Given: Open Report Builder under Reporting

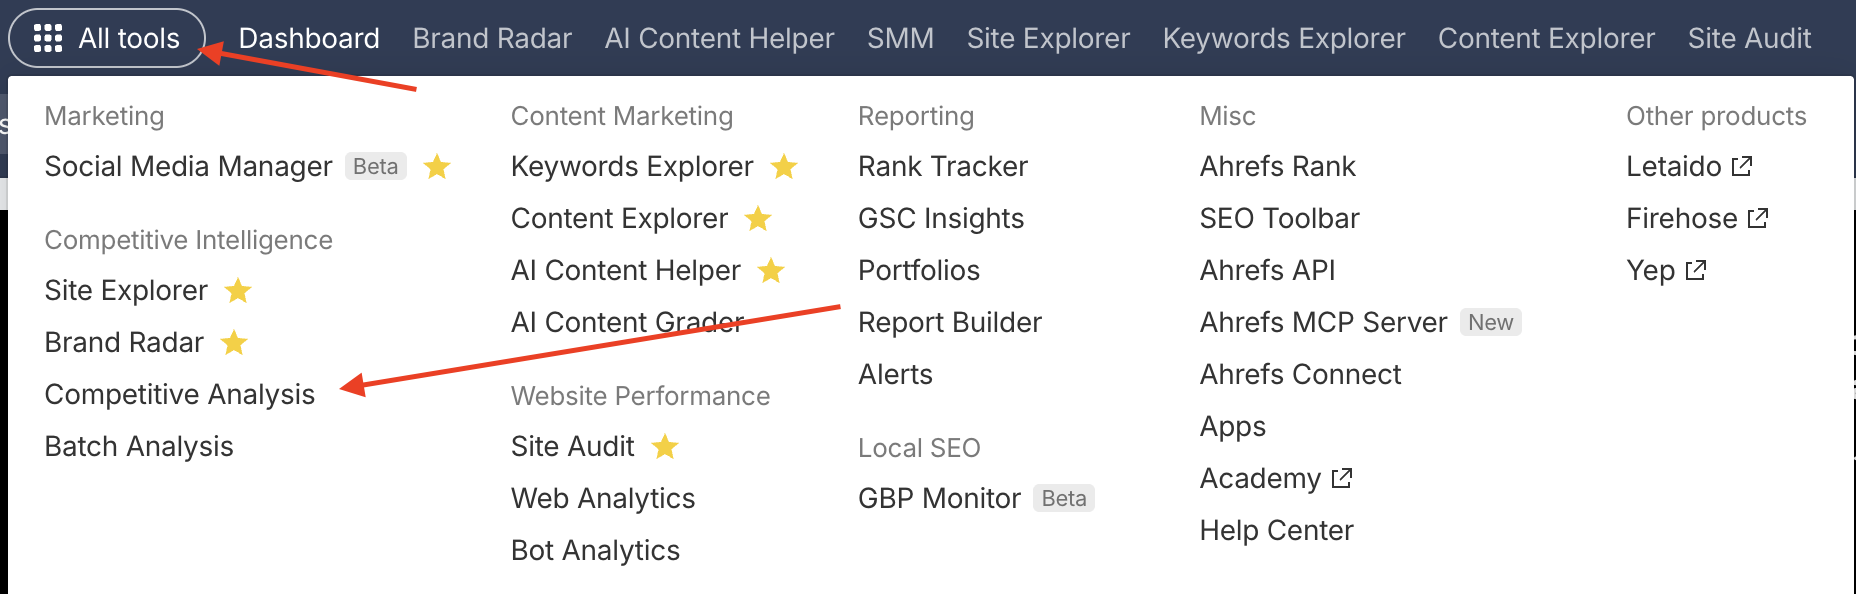Looking at the screenshot, I should pyautogui.click(x=950, y=322).
